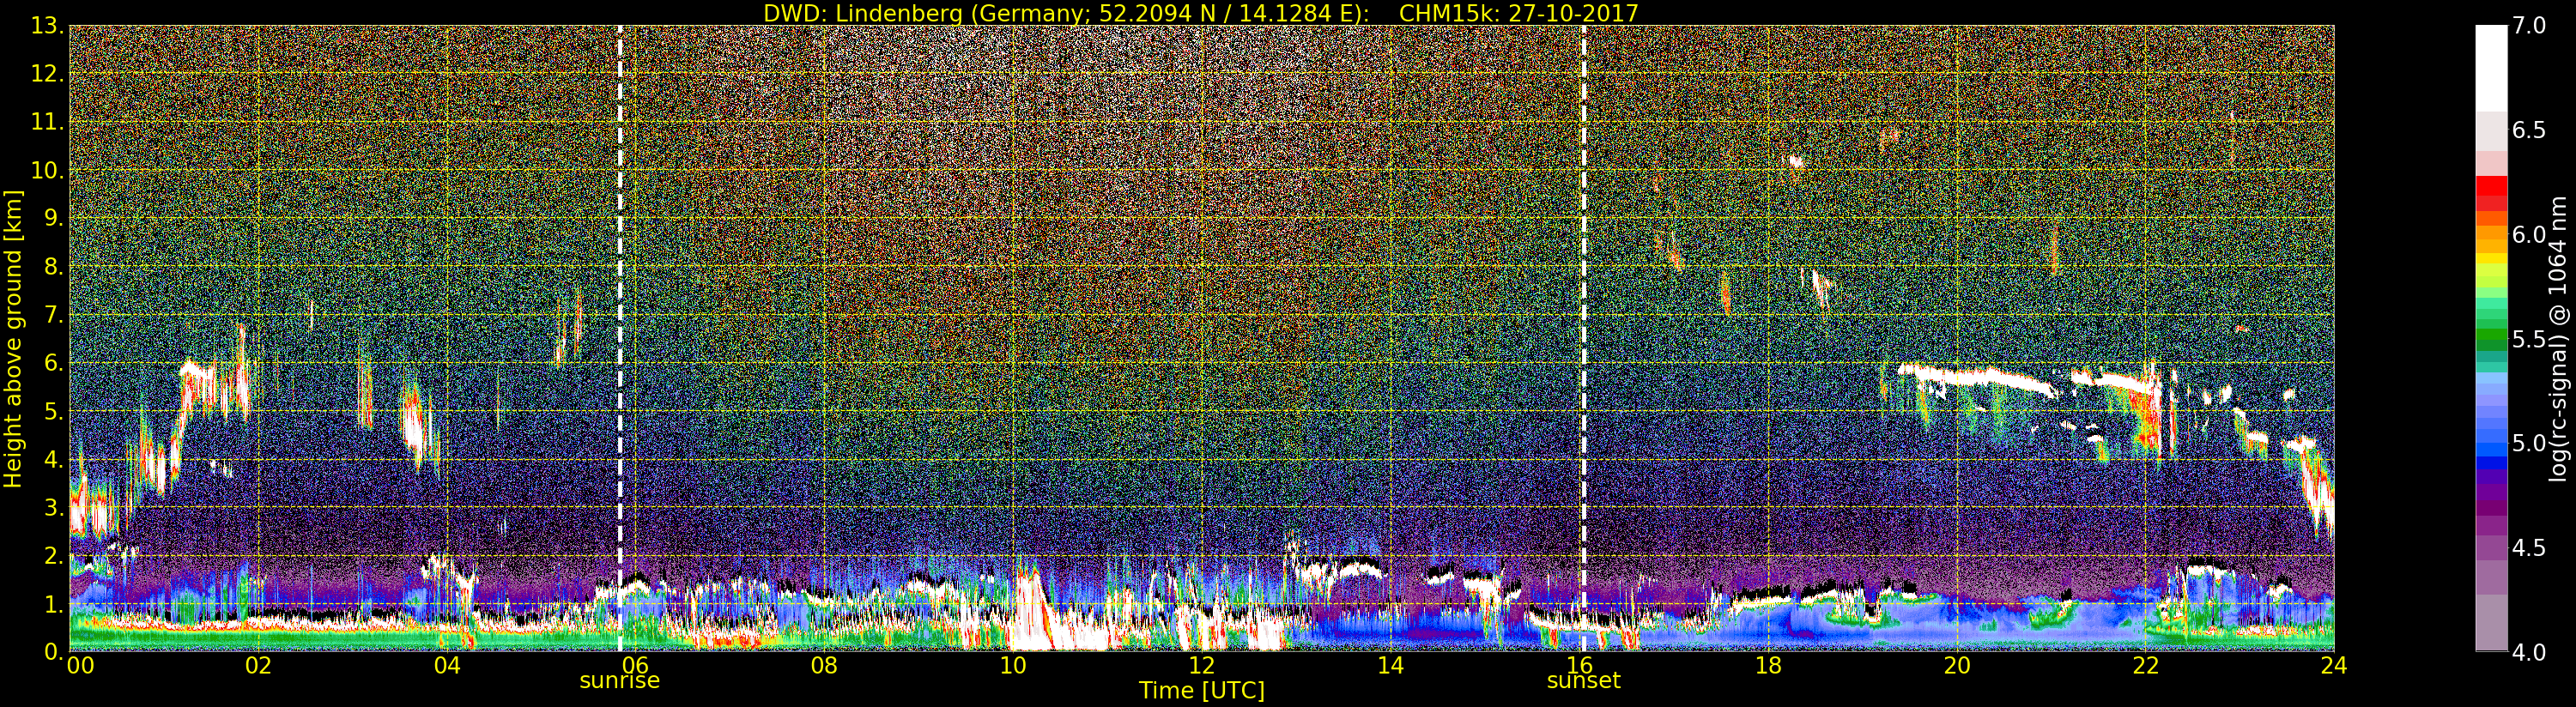Click the '5.5' colorbar tick value
The width and height of the screenshot is (2576, 707).
[x=2528, y=339]
